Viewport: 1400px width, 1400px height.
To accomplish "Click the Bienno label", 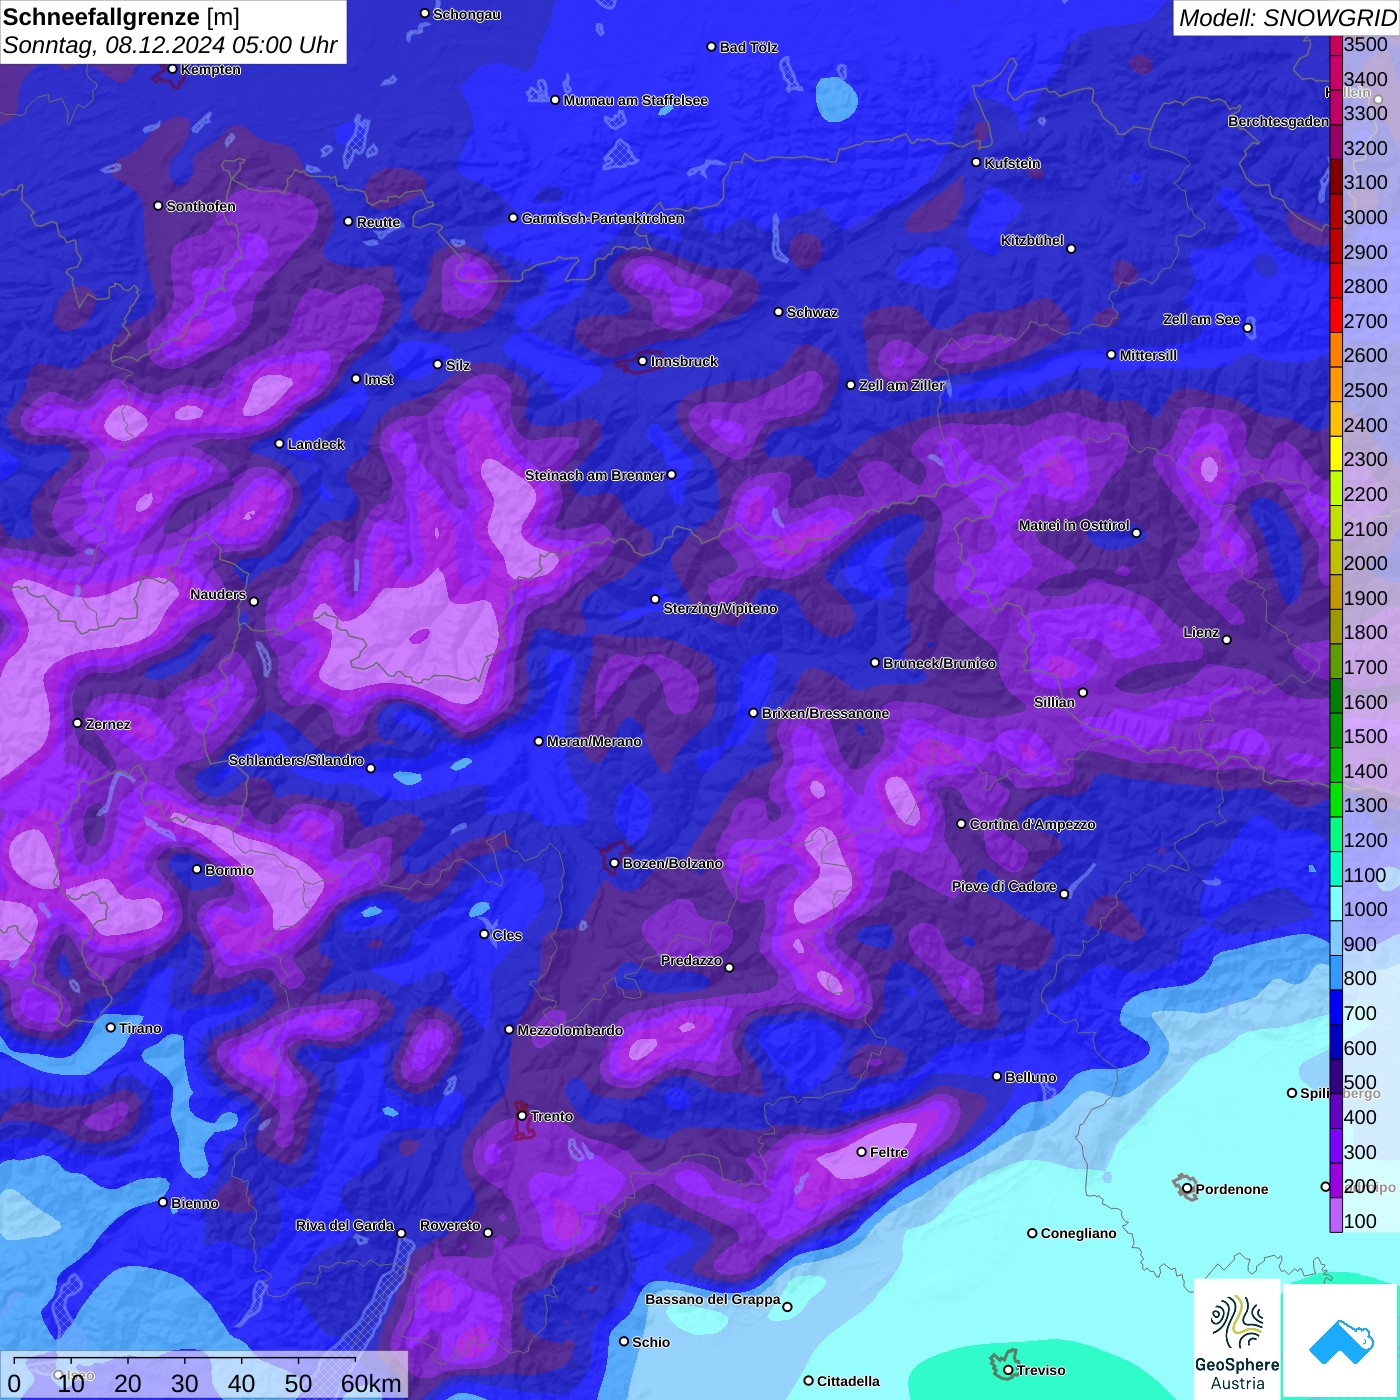I will tap(195, 1203).
